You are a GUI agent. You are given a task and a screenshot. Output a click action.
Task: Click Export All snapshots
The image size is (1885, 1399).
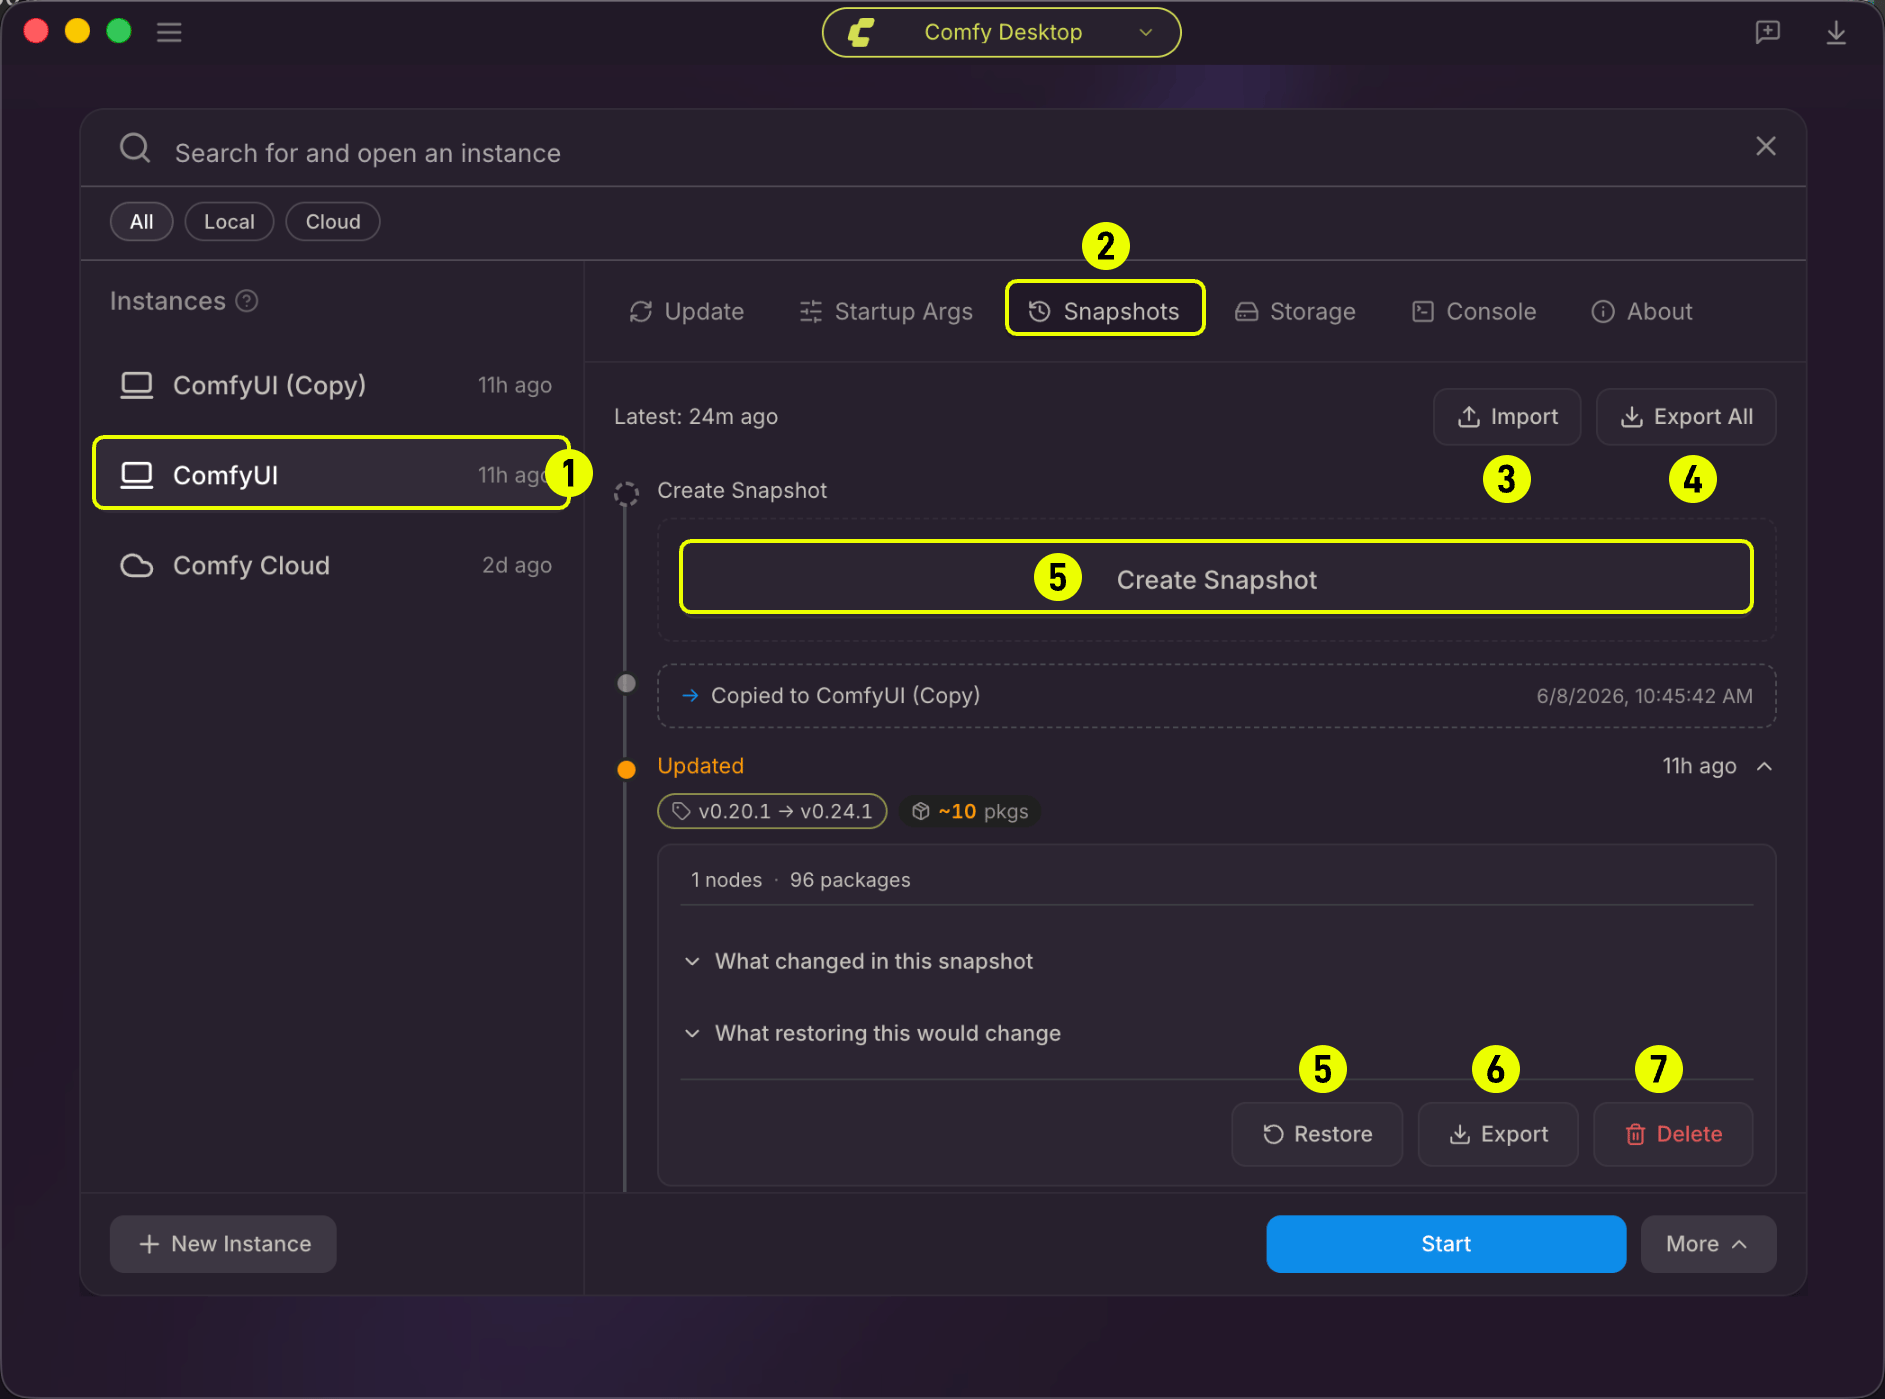click(1686, 417)
